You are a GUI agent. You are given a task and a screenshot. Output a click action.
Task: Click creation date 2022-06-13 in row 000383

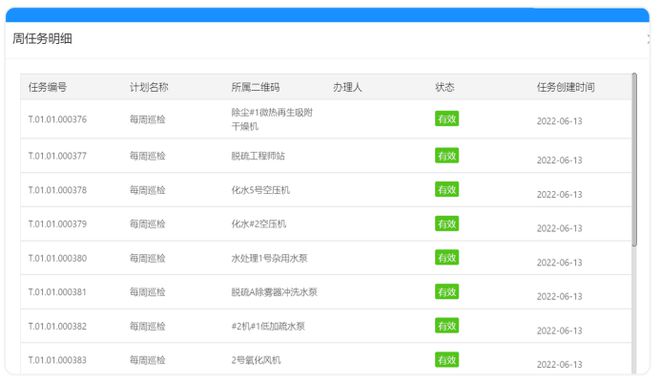pyautogui.click(x=559, y=364)
